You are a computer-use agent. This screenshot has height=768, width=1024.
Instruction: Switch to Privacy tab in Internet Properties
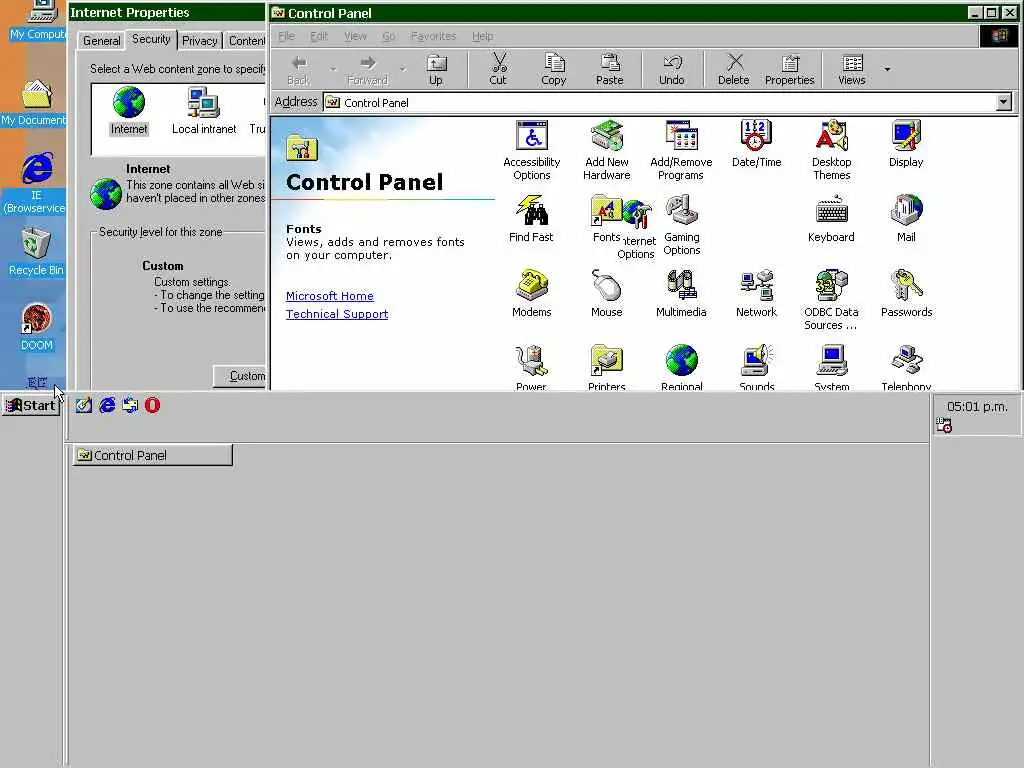tap(199, 40)
